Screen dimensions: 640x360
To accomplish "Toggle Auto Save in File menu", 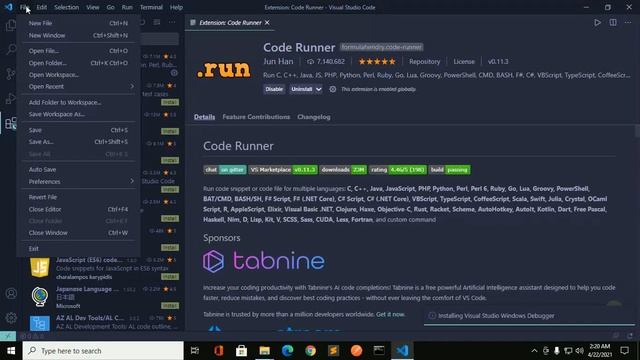I will (x=78, y=169).
